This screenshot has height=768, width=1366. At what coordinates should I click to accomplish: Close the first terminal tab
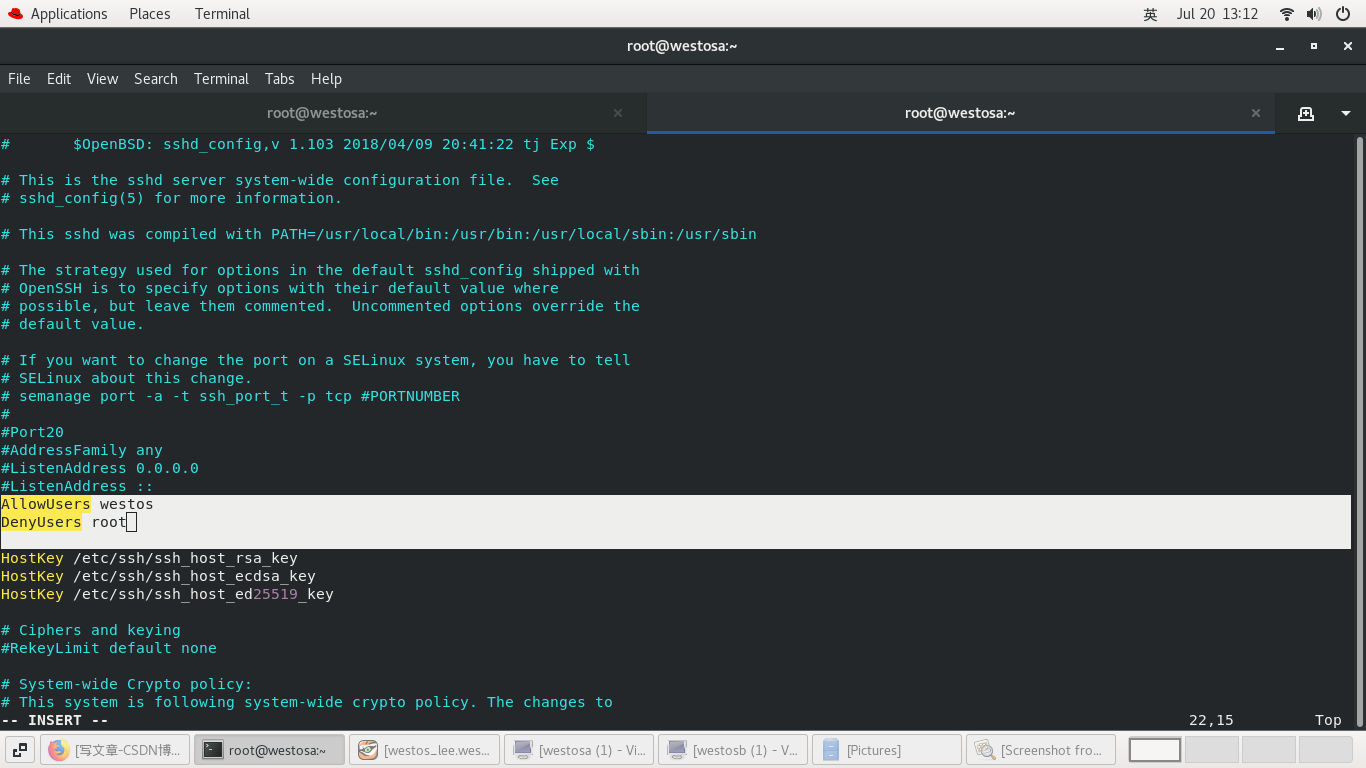pyautogui.click(x=618, y=113)
